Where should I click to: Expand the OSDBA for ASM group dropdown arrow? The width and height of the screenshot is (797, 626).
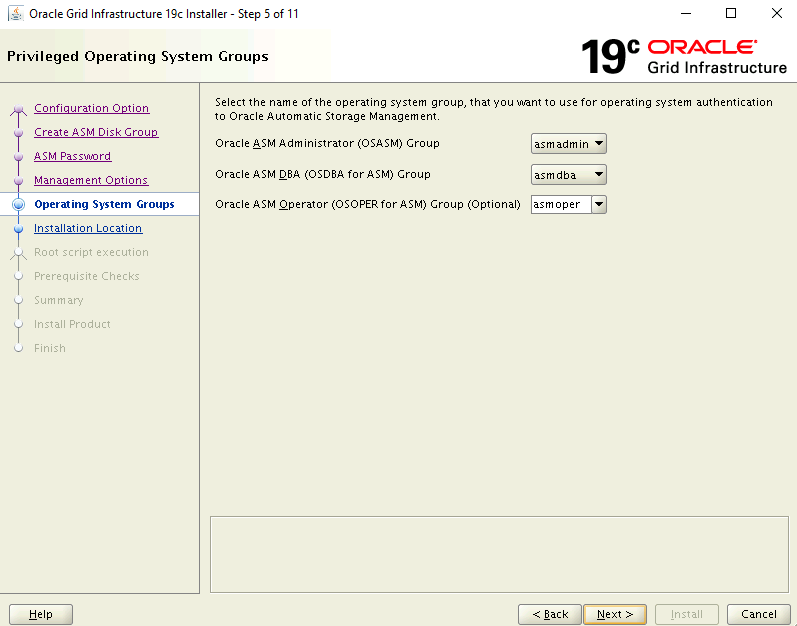point(599,175)
